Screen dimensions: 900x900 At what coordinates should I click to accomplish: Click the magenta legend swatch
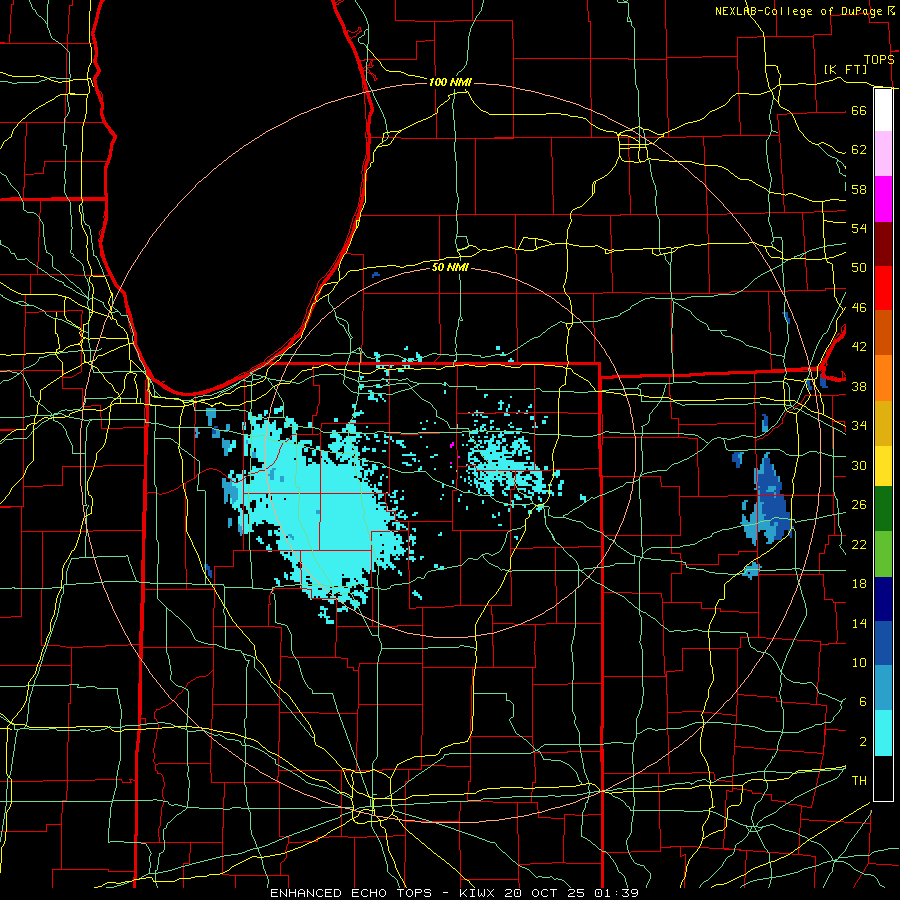[883, 199]
